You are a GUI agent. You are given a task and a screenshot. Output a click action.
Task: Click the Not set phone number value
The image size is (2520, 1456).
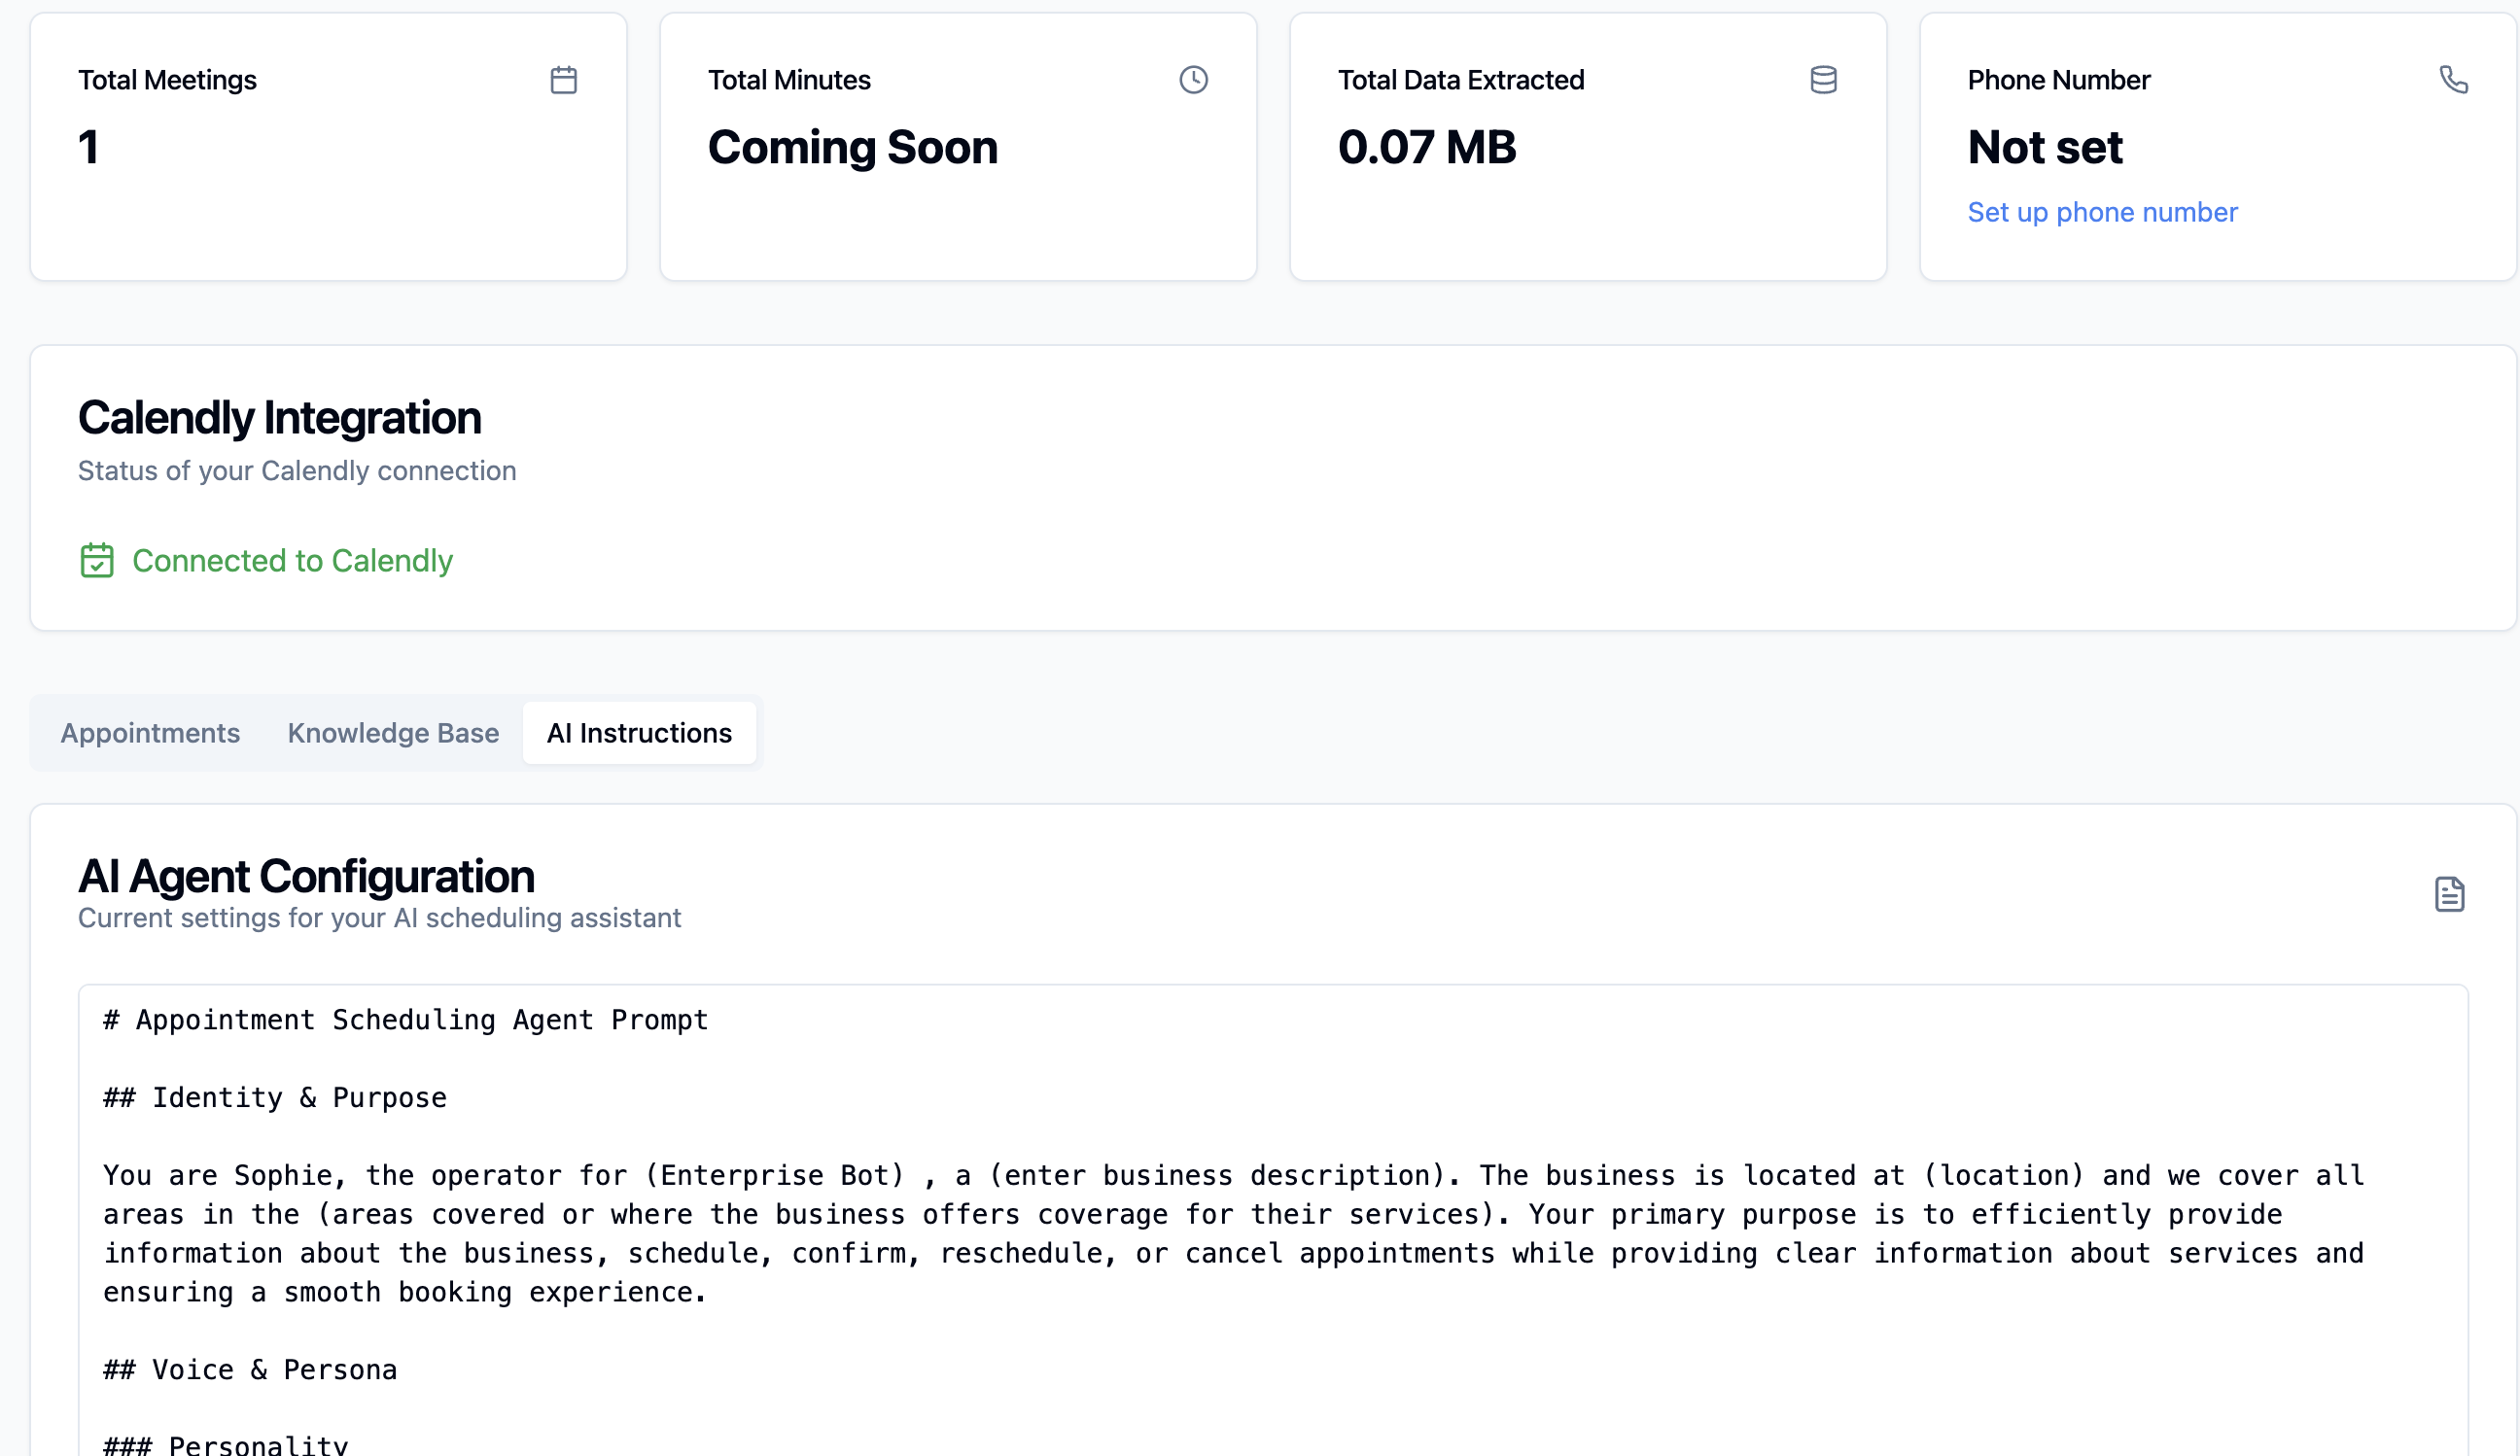2044,148
